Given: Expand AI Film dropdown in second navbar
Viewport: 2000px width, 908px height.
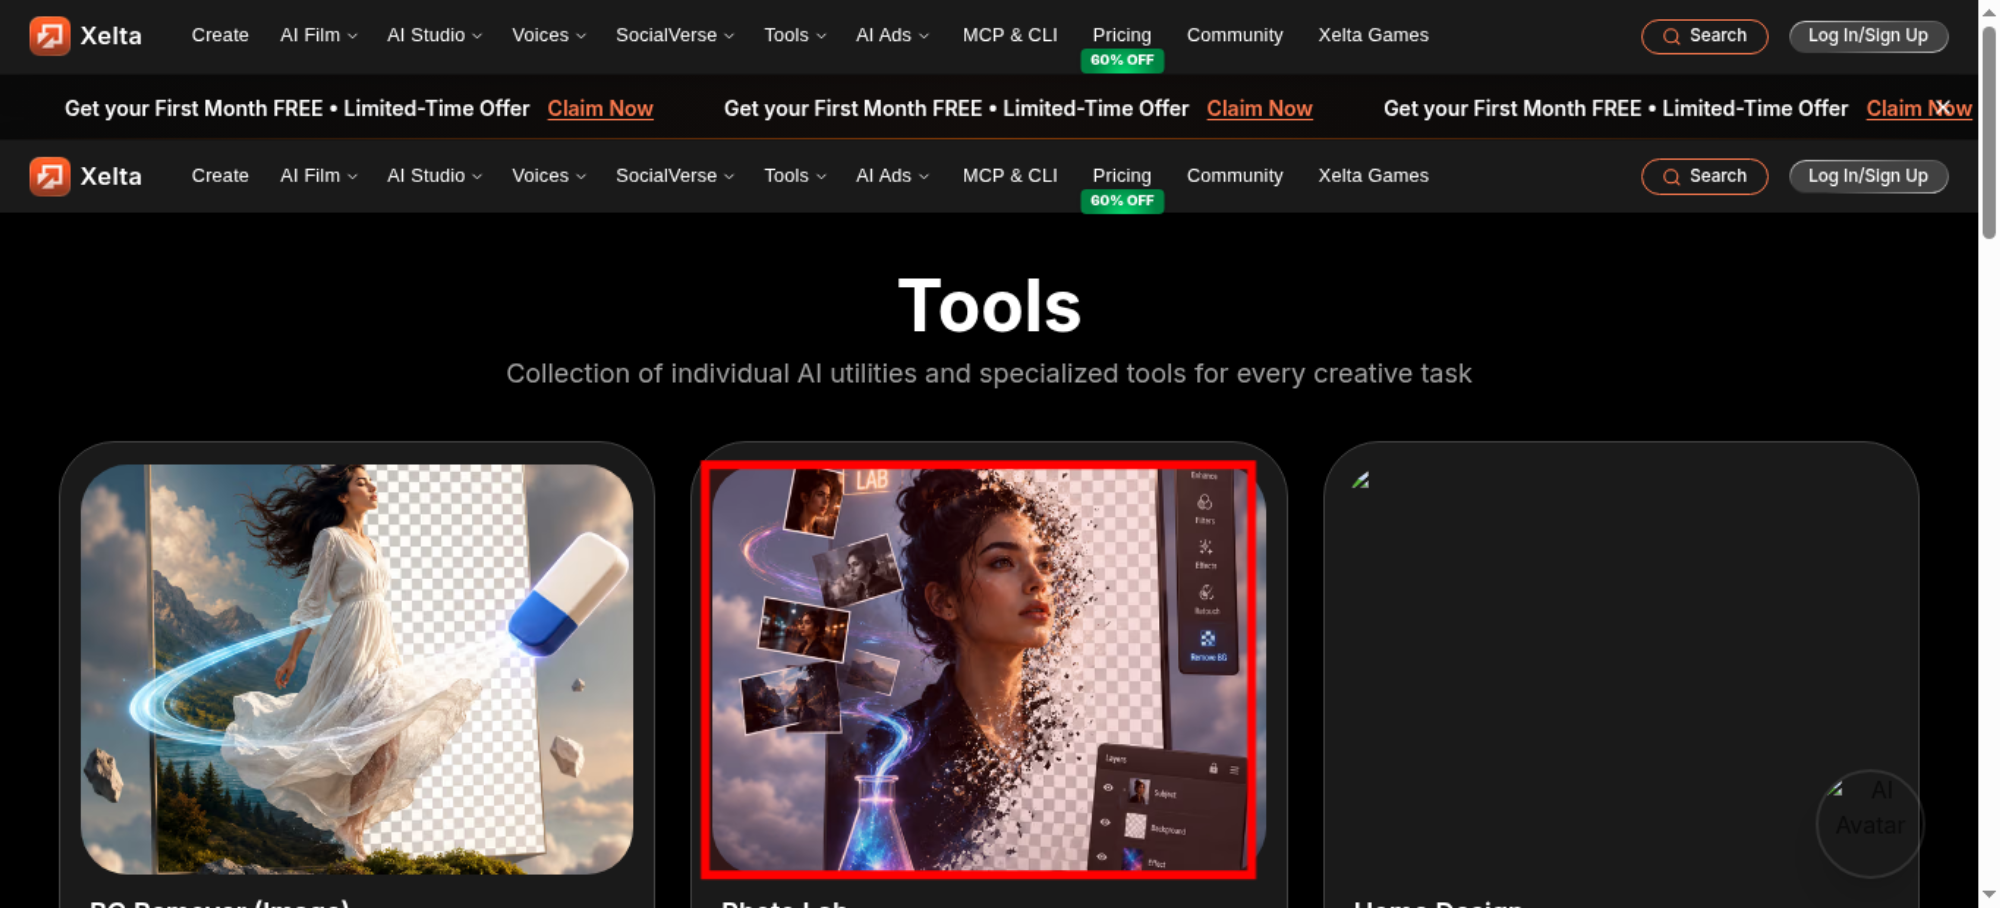Looking at the screenshot, I should point(319,175).
